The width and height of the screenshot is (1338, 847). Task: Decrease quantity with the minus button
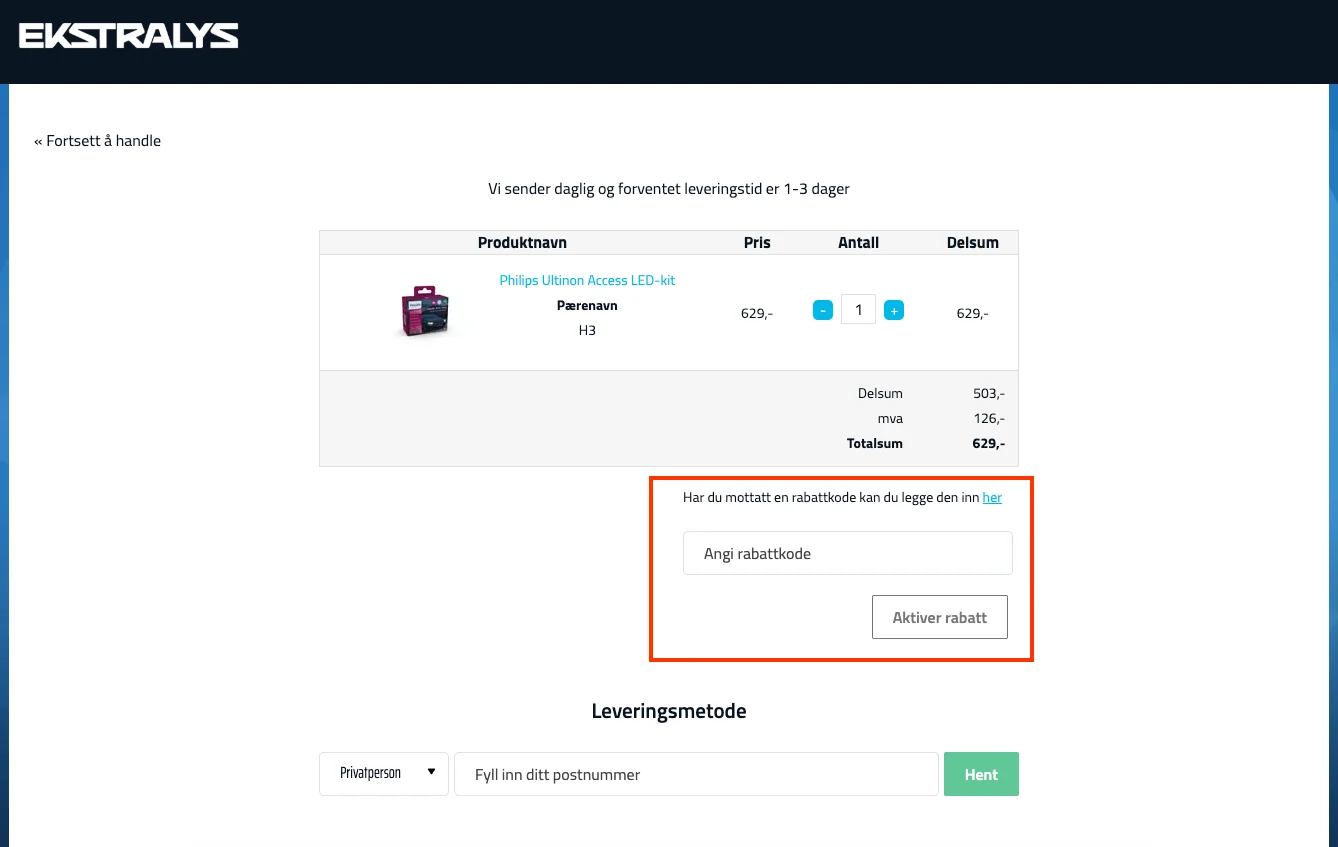pos(823,310)
